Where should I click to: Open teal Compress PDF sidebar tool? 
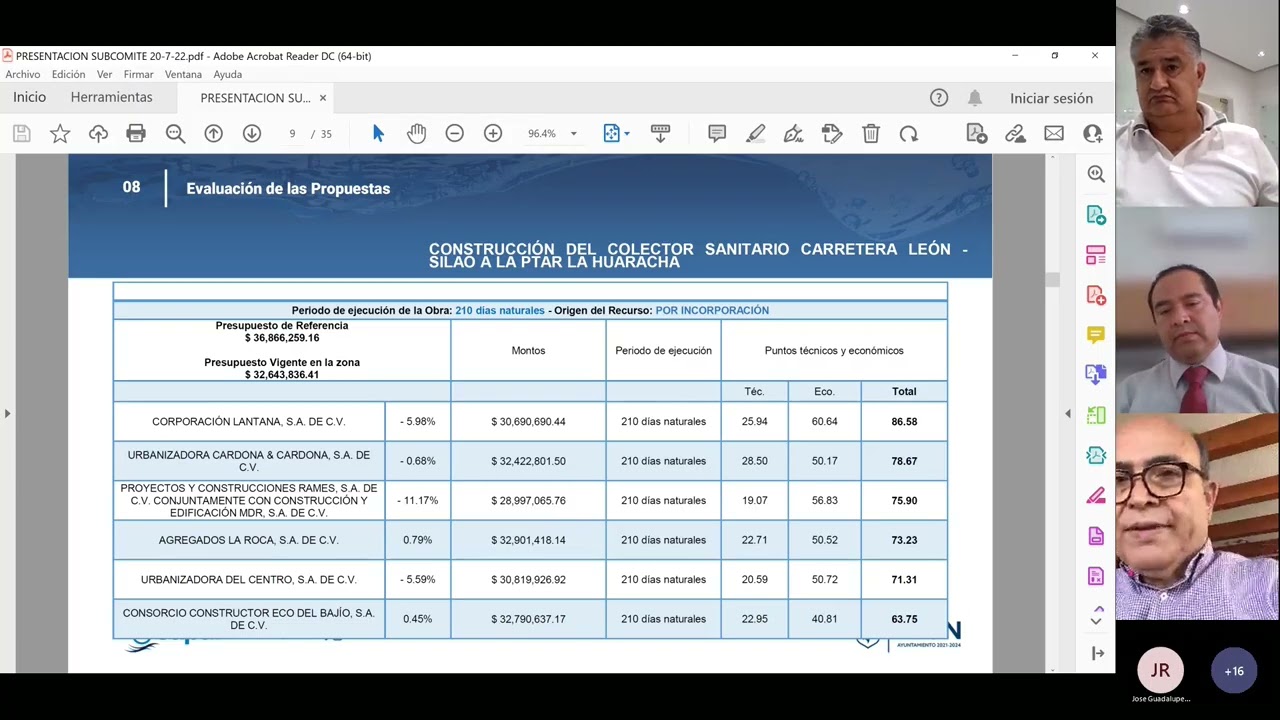[1096, 455]
